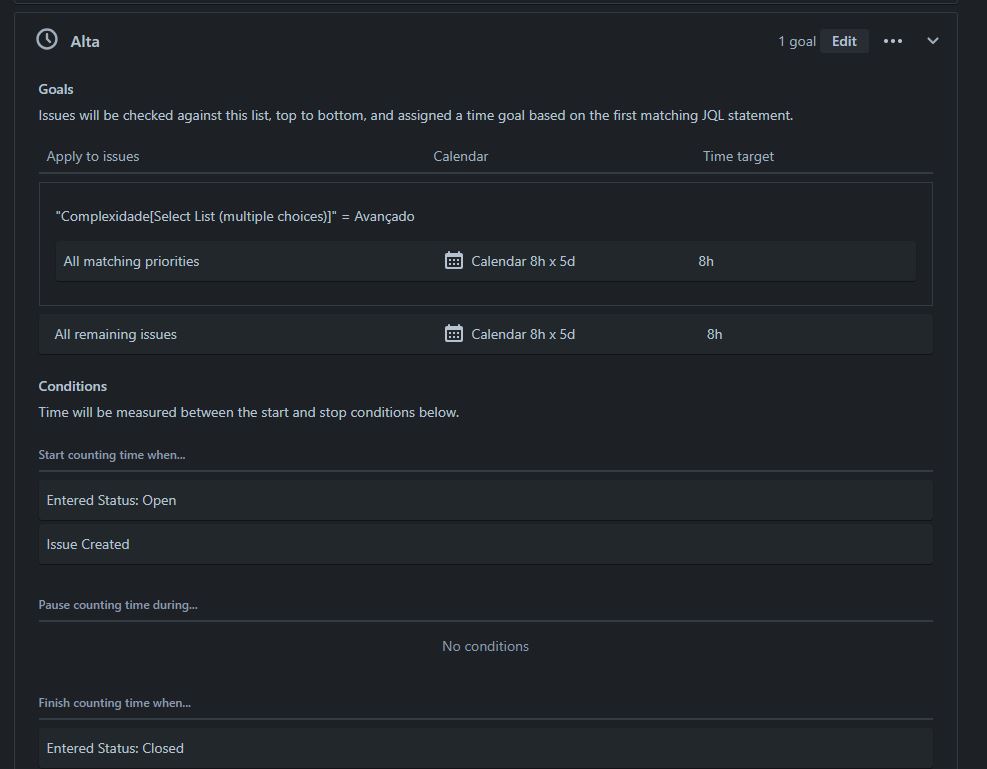Click "No conditions" under pause section
Image resolution: width=987 pixels, height=769 pixels.
[485, 646]
